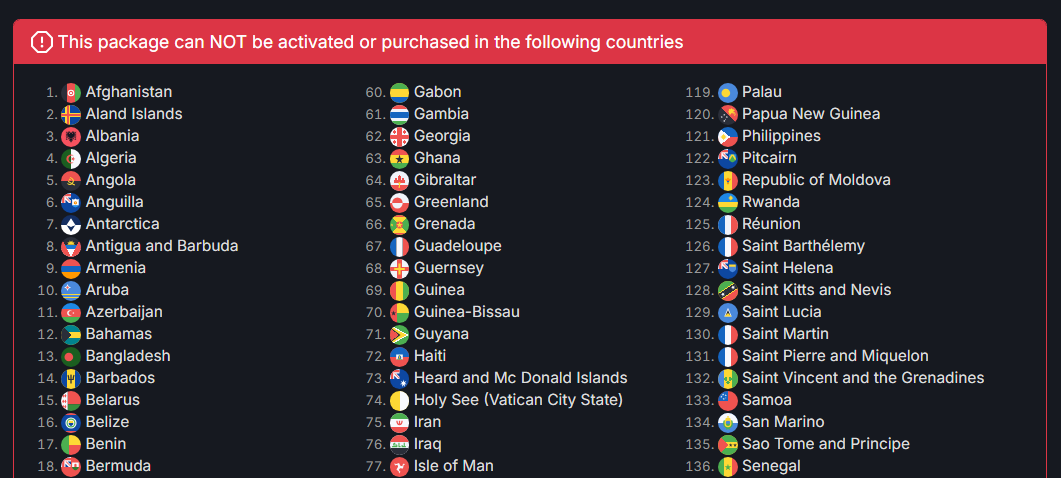Select the Bangladesh flag icon
The image size is (1061, 478).
coord(71,357)
